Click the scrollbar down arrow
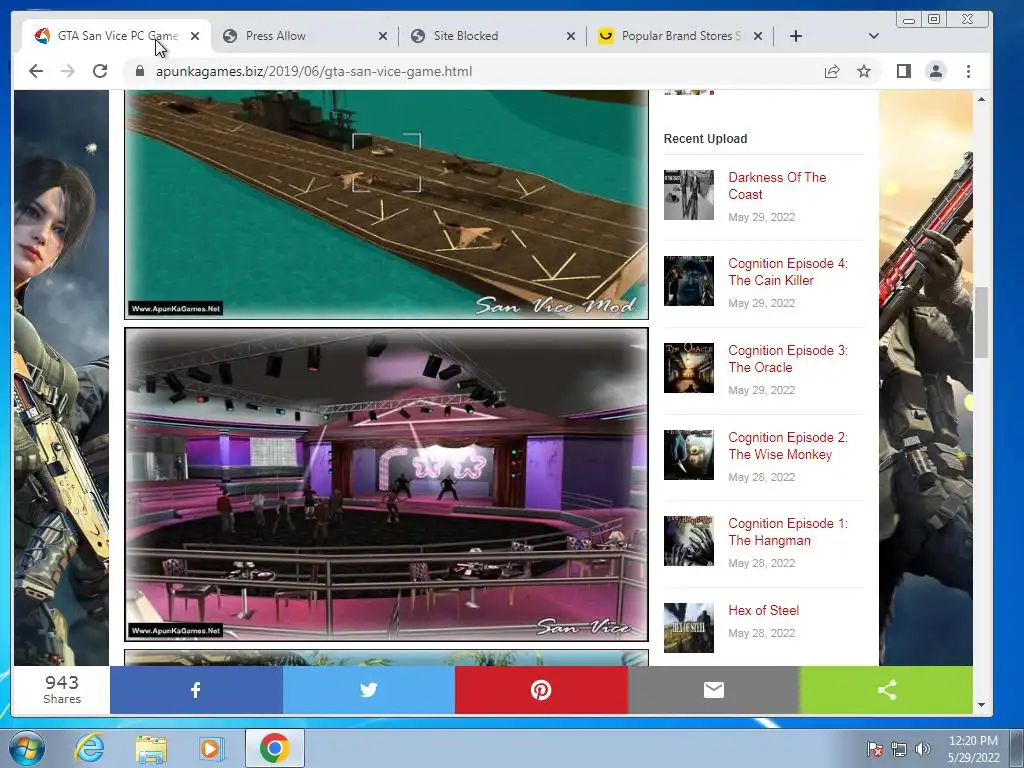This screenshot has width=1024, height=768. (x=981, y=705)
